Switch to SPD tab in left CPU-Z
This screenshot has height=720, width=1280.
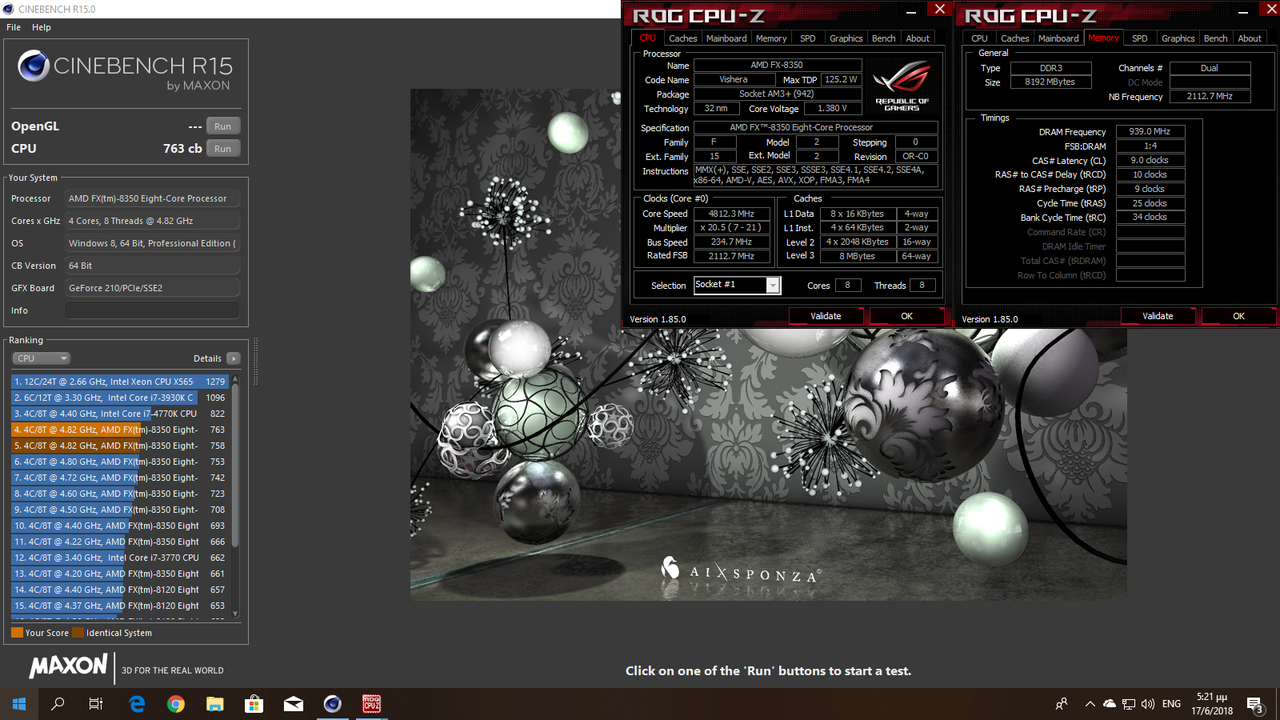pos(807,38)
